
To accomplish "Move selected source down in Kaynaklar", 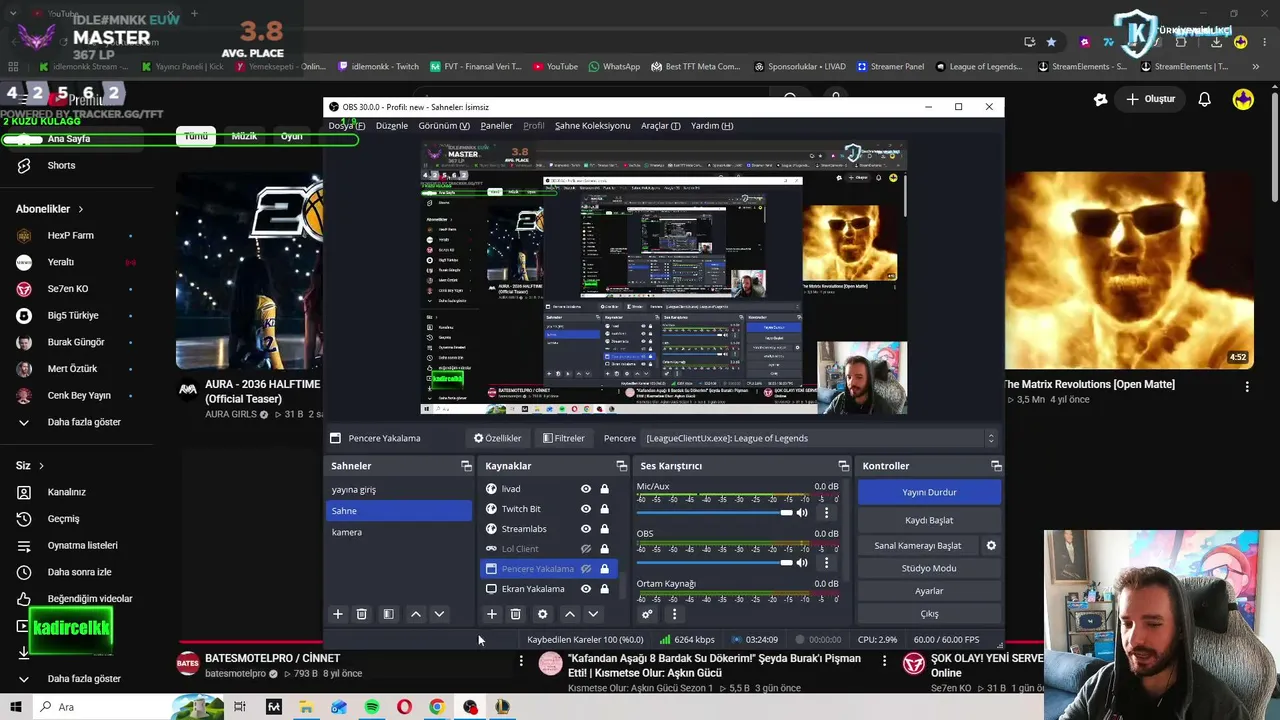I will click(x=593, y=614).
